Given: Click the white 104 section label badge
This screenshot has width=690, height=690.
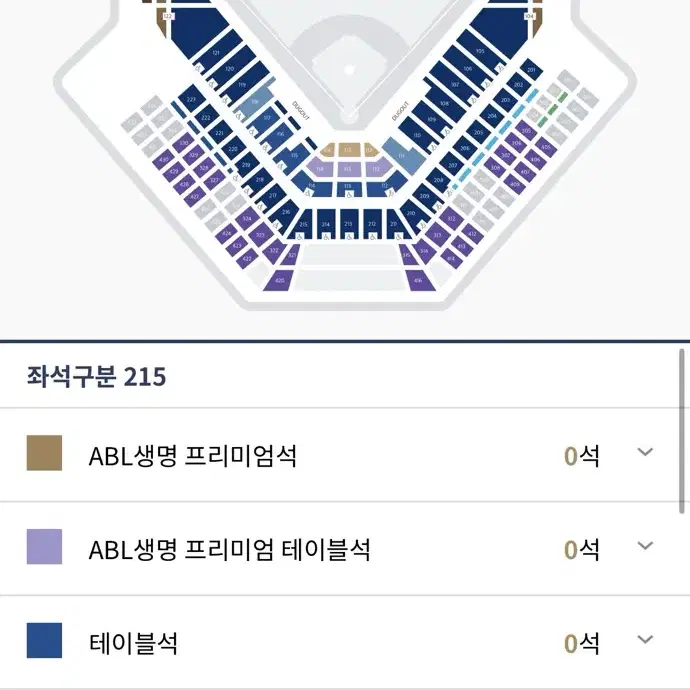Looking at the screenshot, I should click(529, 16).
